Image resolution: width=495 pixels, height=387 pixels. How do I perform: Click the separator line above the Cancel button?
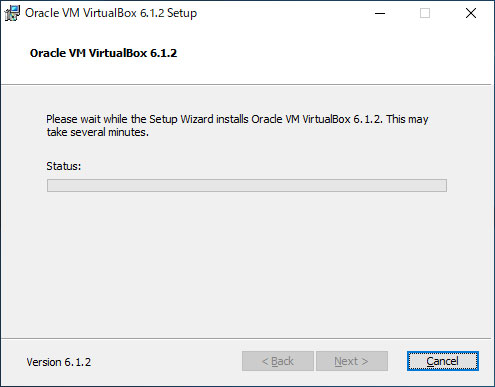(246, 338)
